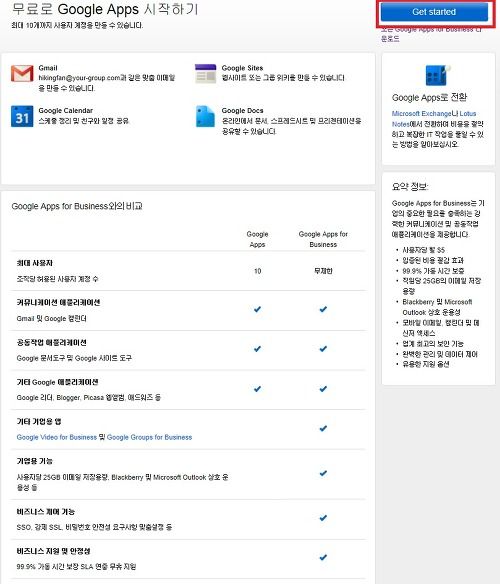Click the 기타 Google 애플리케이션 row title
Image resolution: width=500 pixels, height=584 pixels.
coord(57,382)
